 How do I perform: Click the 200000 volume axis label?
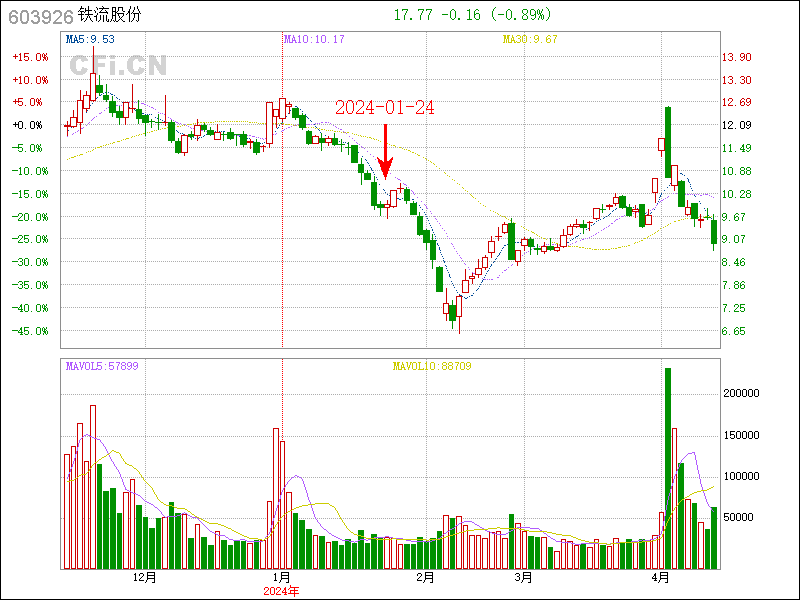pos(745,394)
